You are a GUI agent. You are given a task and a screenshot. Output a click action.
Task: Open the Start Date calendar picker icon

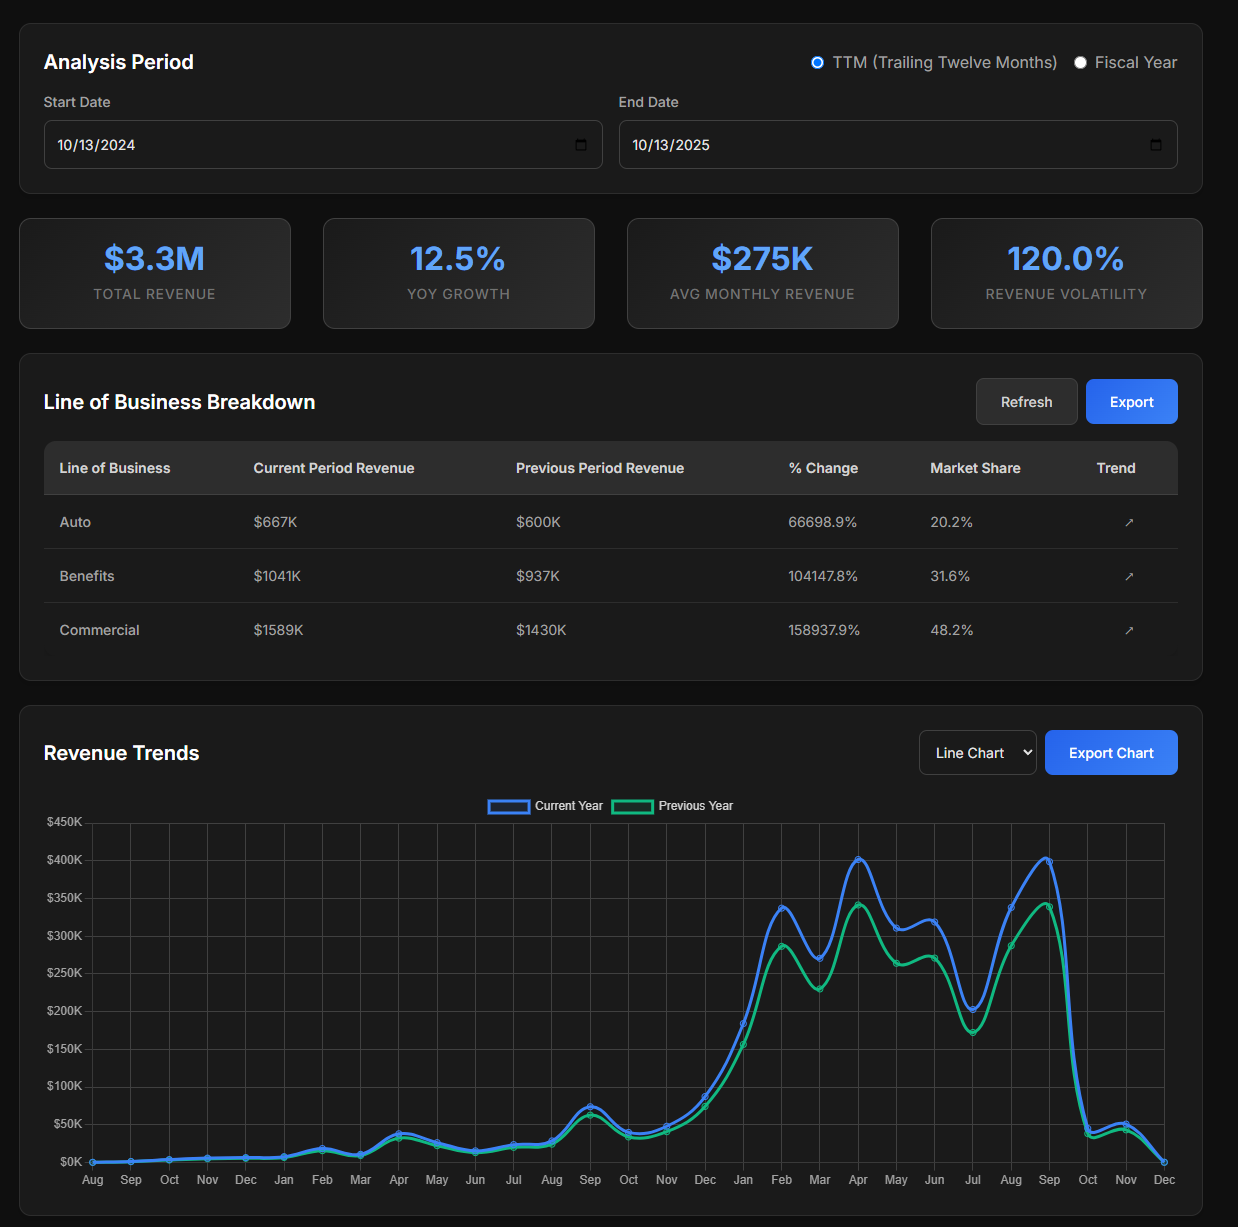pyautogui.click(x=581, y=145)
